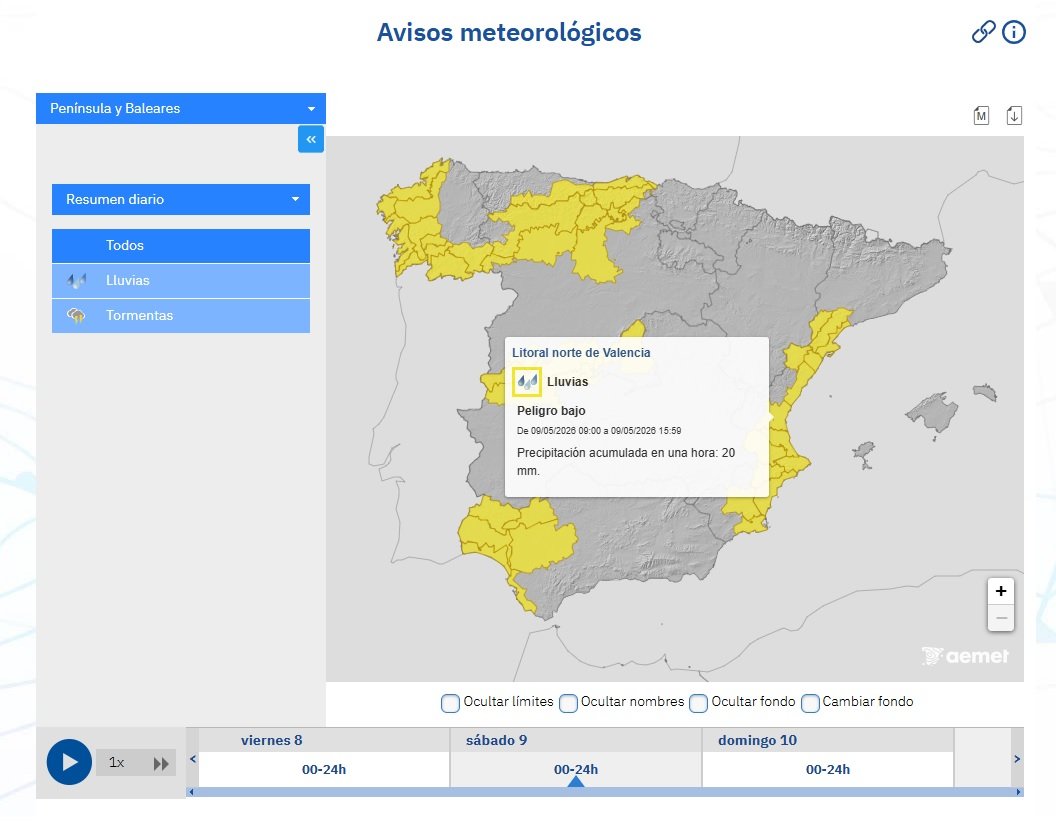Open the information icon
Image resolution: width=1056 pixels, height=834 pixels.
[1014, 32]
